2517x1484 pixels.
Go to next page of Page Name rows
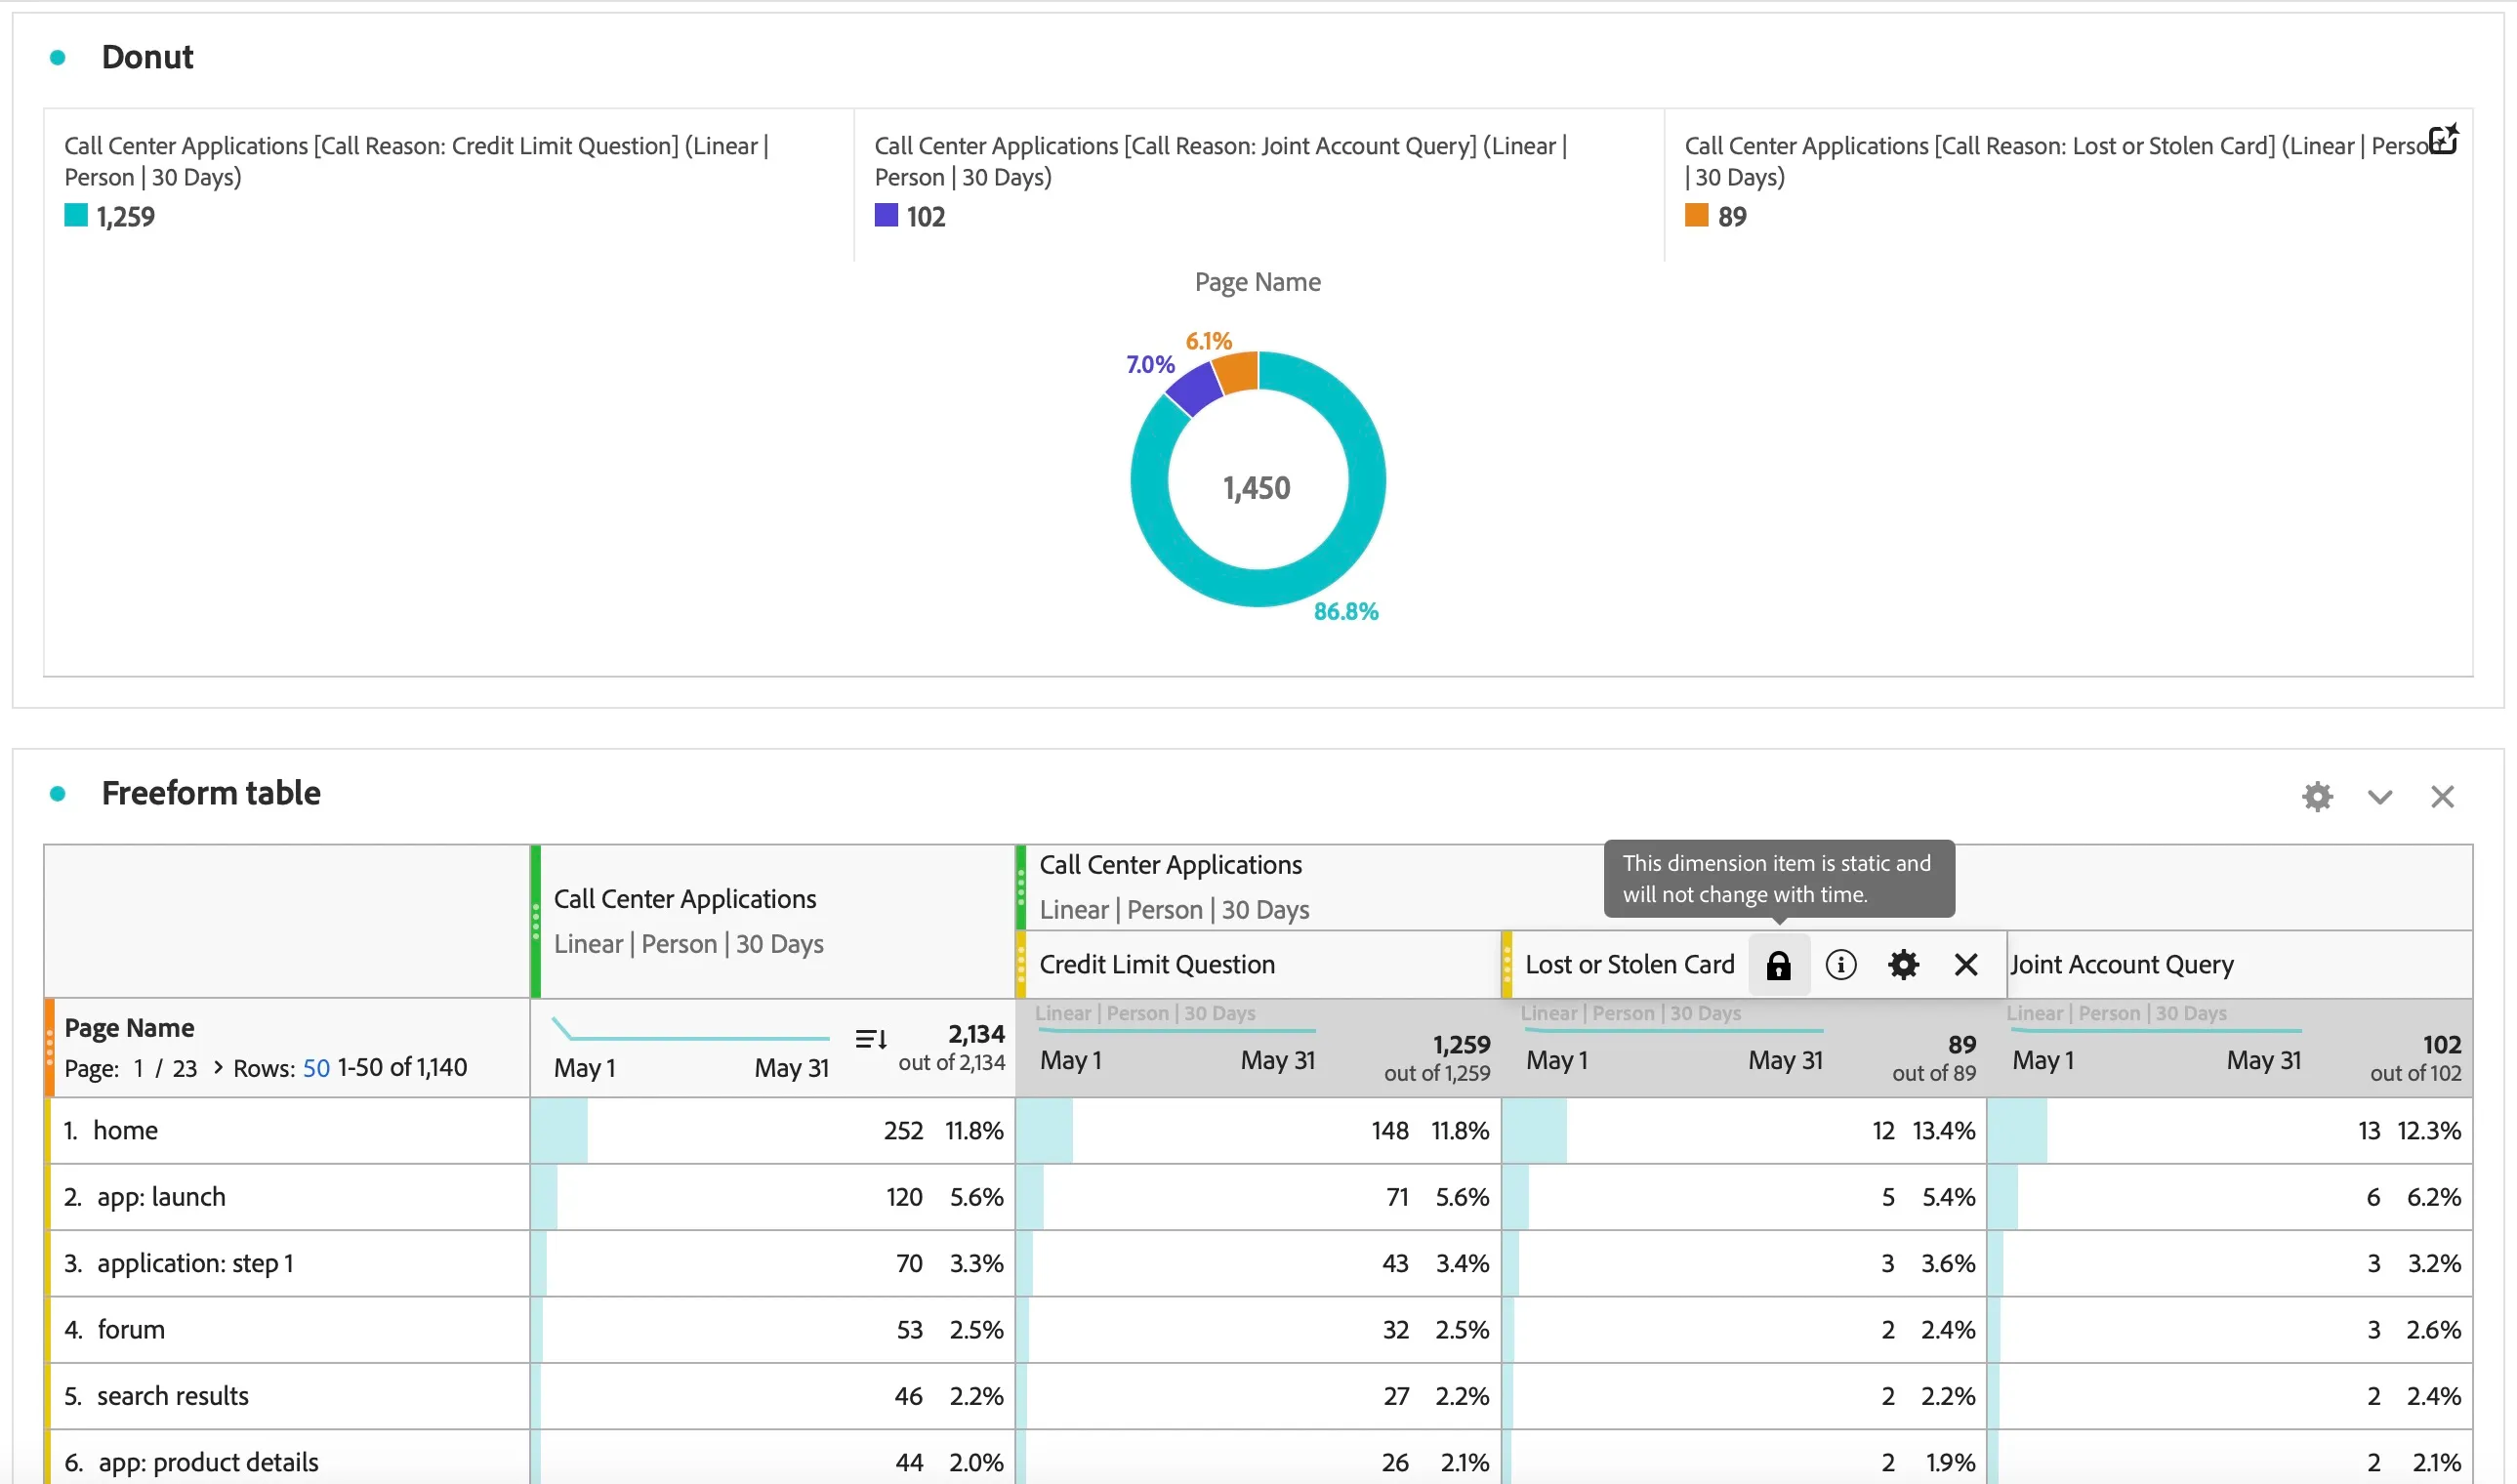click(218, 1067)
